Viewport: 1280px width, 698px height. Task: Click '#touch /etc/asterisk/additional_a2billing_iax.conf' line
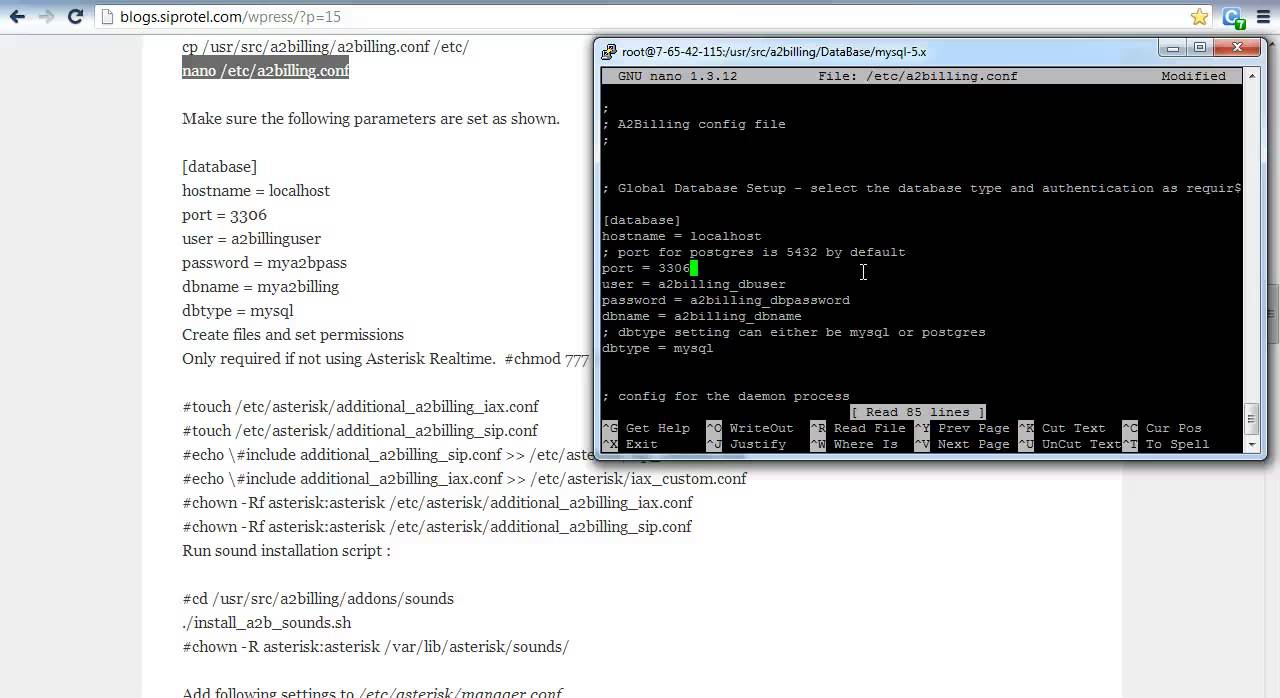[x=360, y=406]
